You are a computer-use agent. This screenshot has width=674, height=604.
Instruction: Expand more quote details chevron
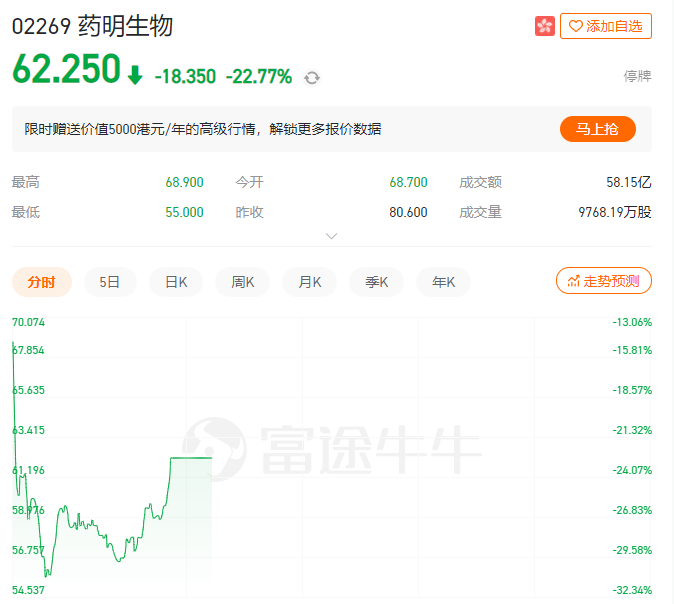331,236
